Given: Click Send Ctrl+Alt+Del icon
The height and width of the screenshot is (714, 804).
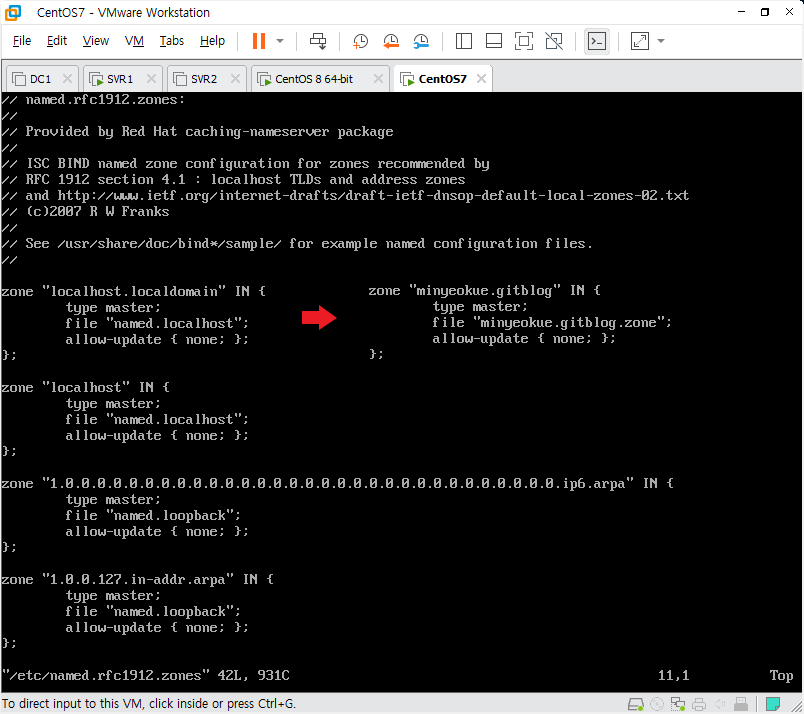Looking at the screenshot, I should (x=318, y=41).
